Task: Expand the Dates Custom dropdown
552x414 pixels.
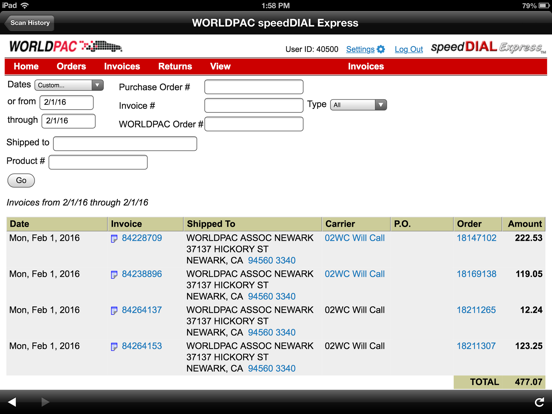Action: (x=69, y=85)
